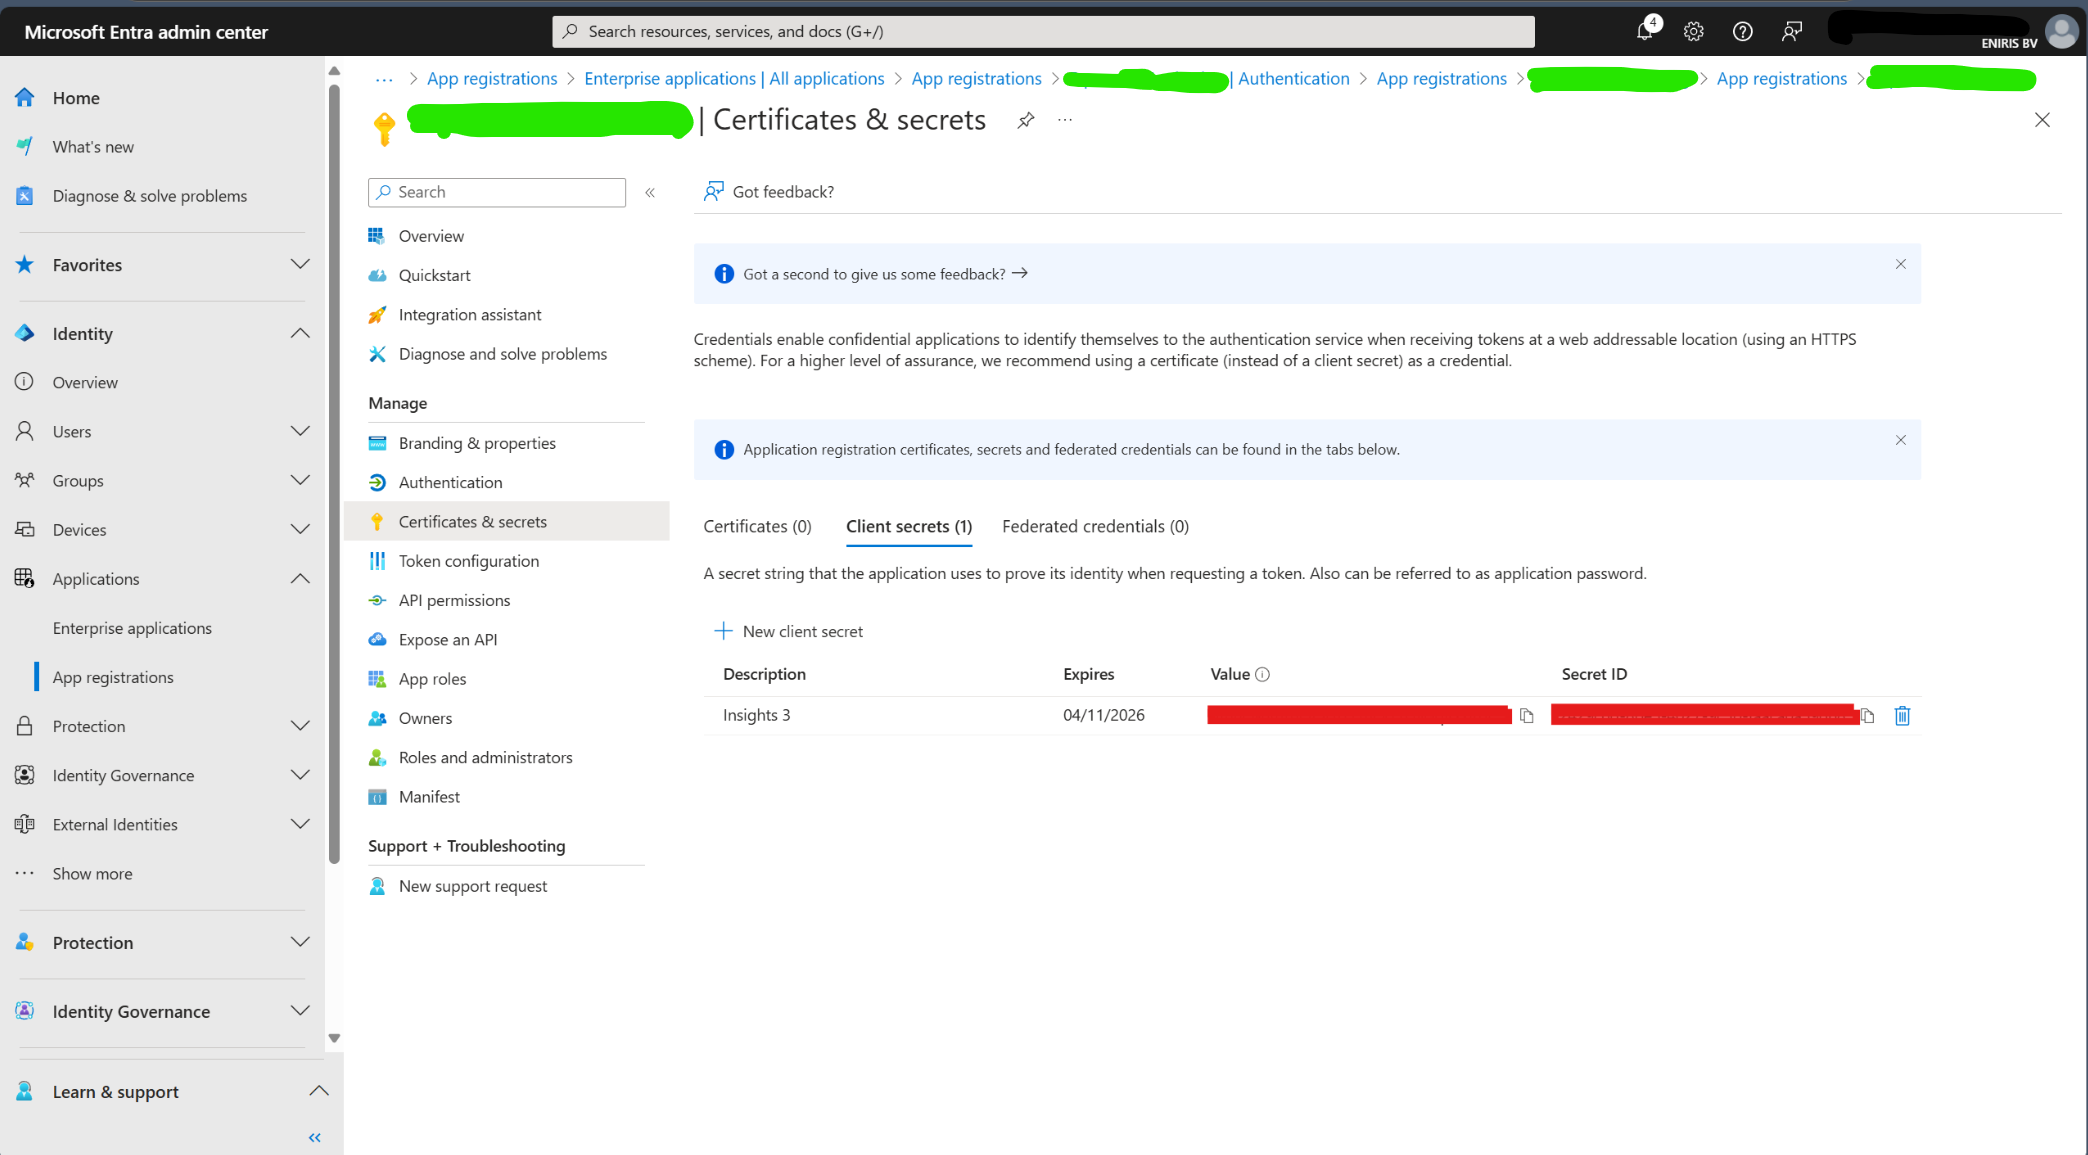The height and width of the screenshot is (1155, 2088).
Task: Click the feedback person icon in header
Action: 1791,31
